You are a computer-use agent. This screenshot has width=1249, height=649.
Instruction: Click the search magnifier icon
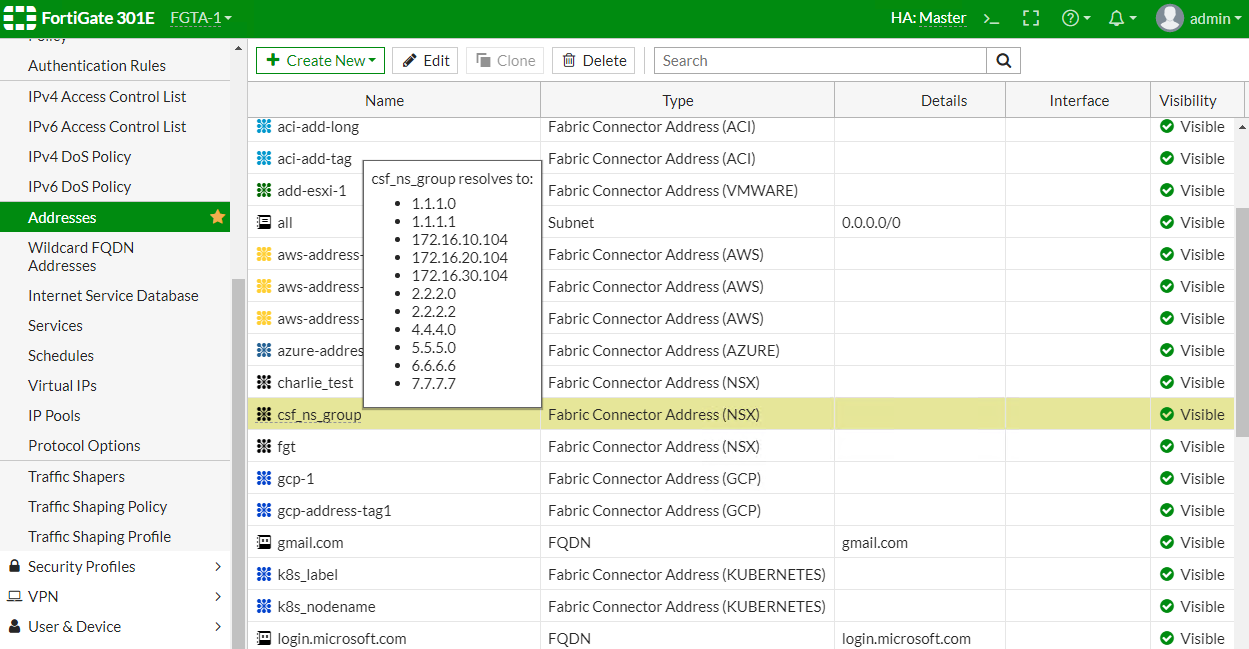tap(1003, 60)
